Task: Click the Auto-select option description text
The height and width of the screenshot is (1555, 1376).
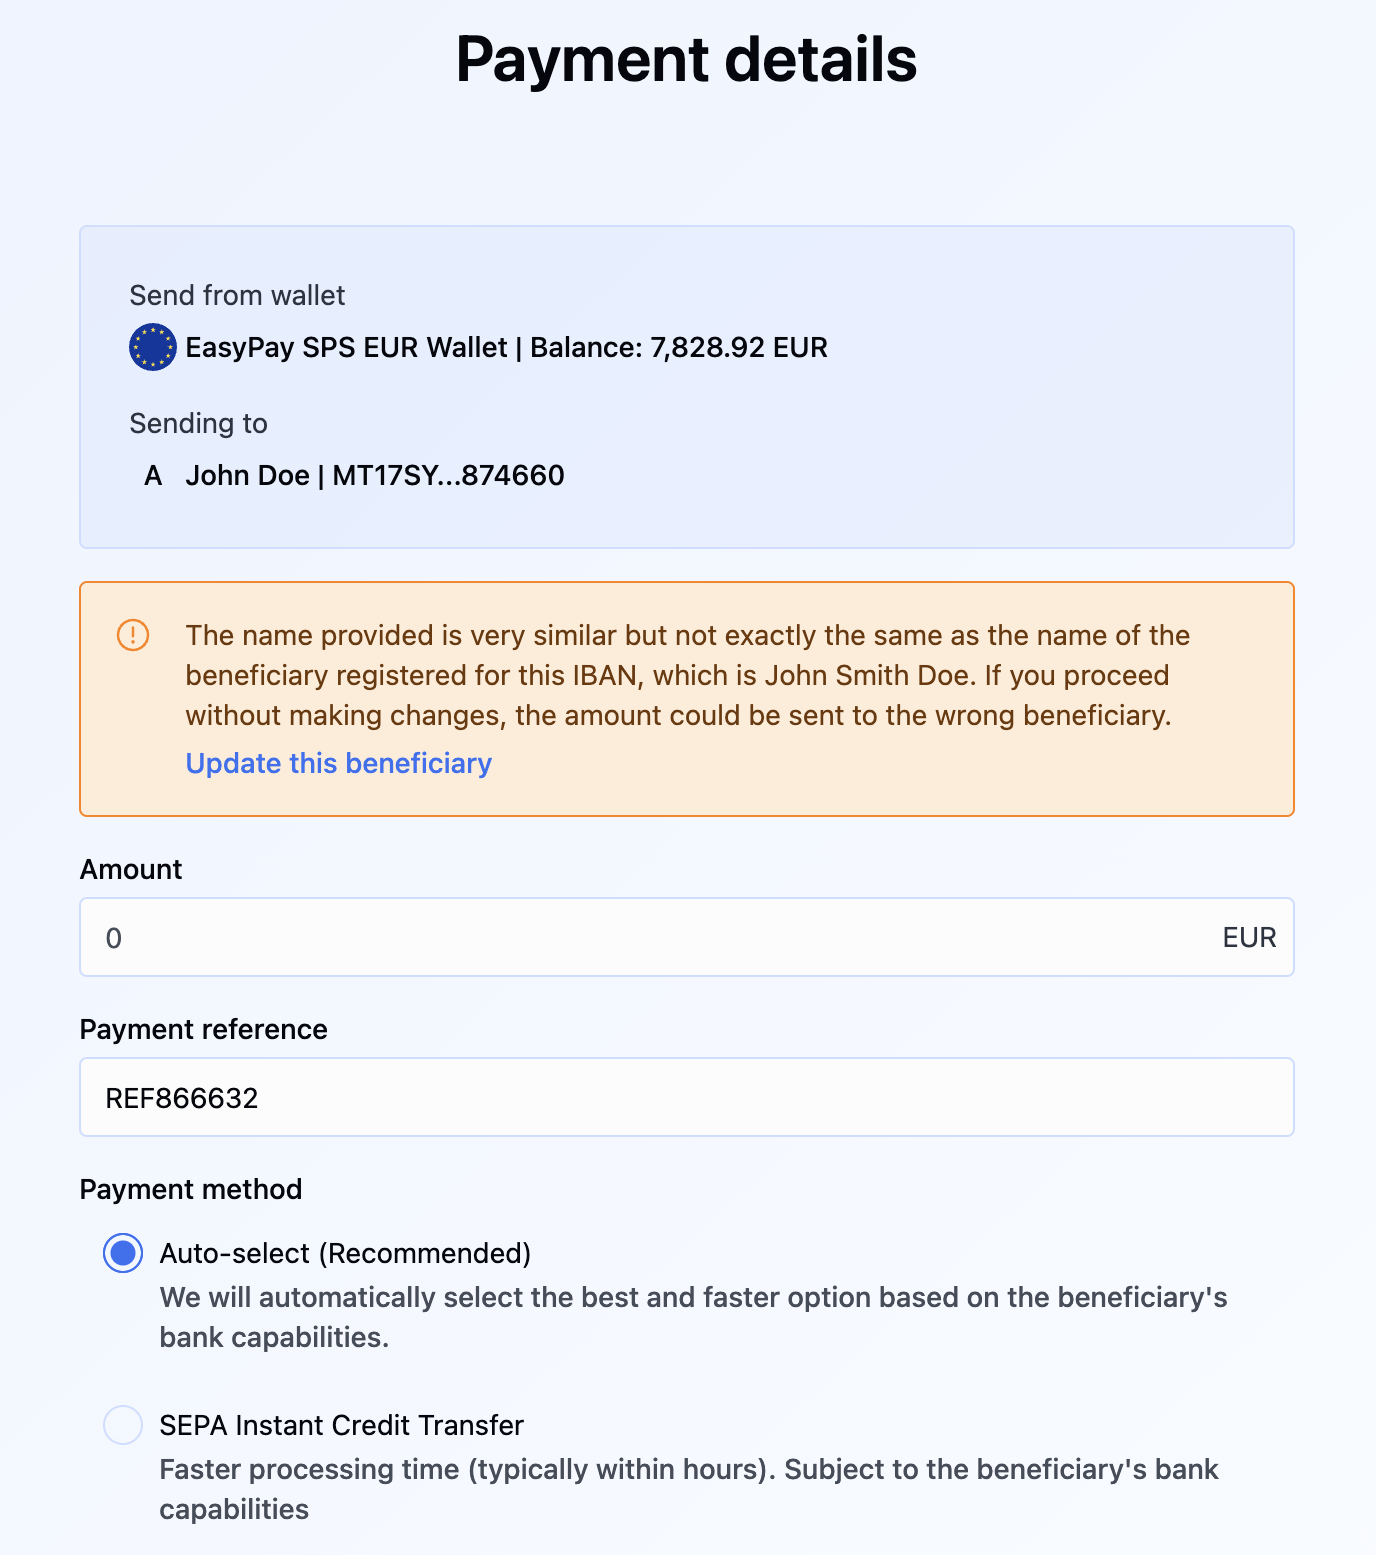Action: 692,1317
